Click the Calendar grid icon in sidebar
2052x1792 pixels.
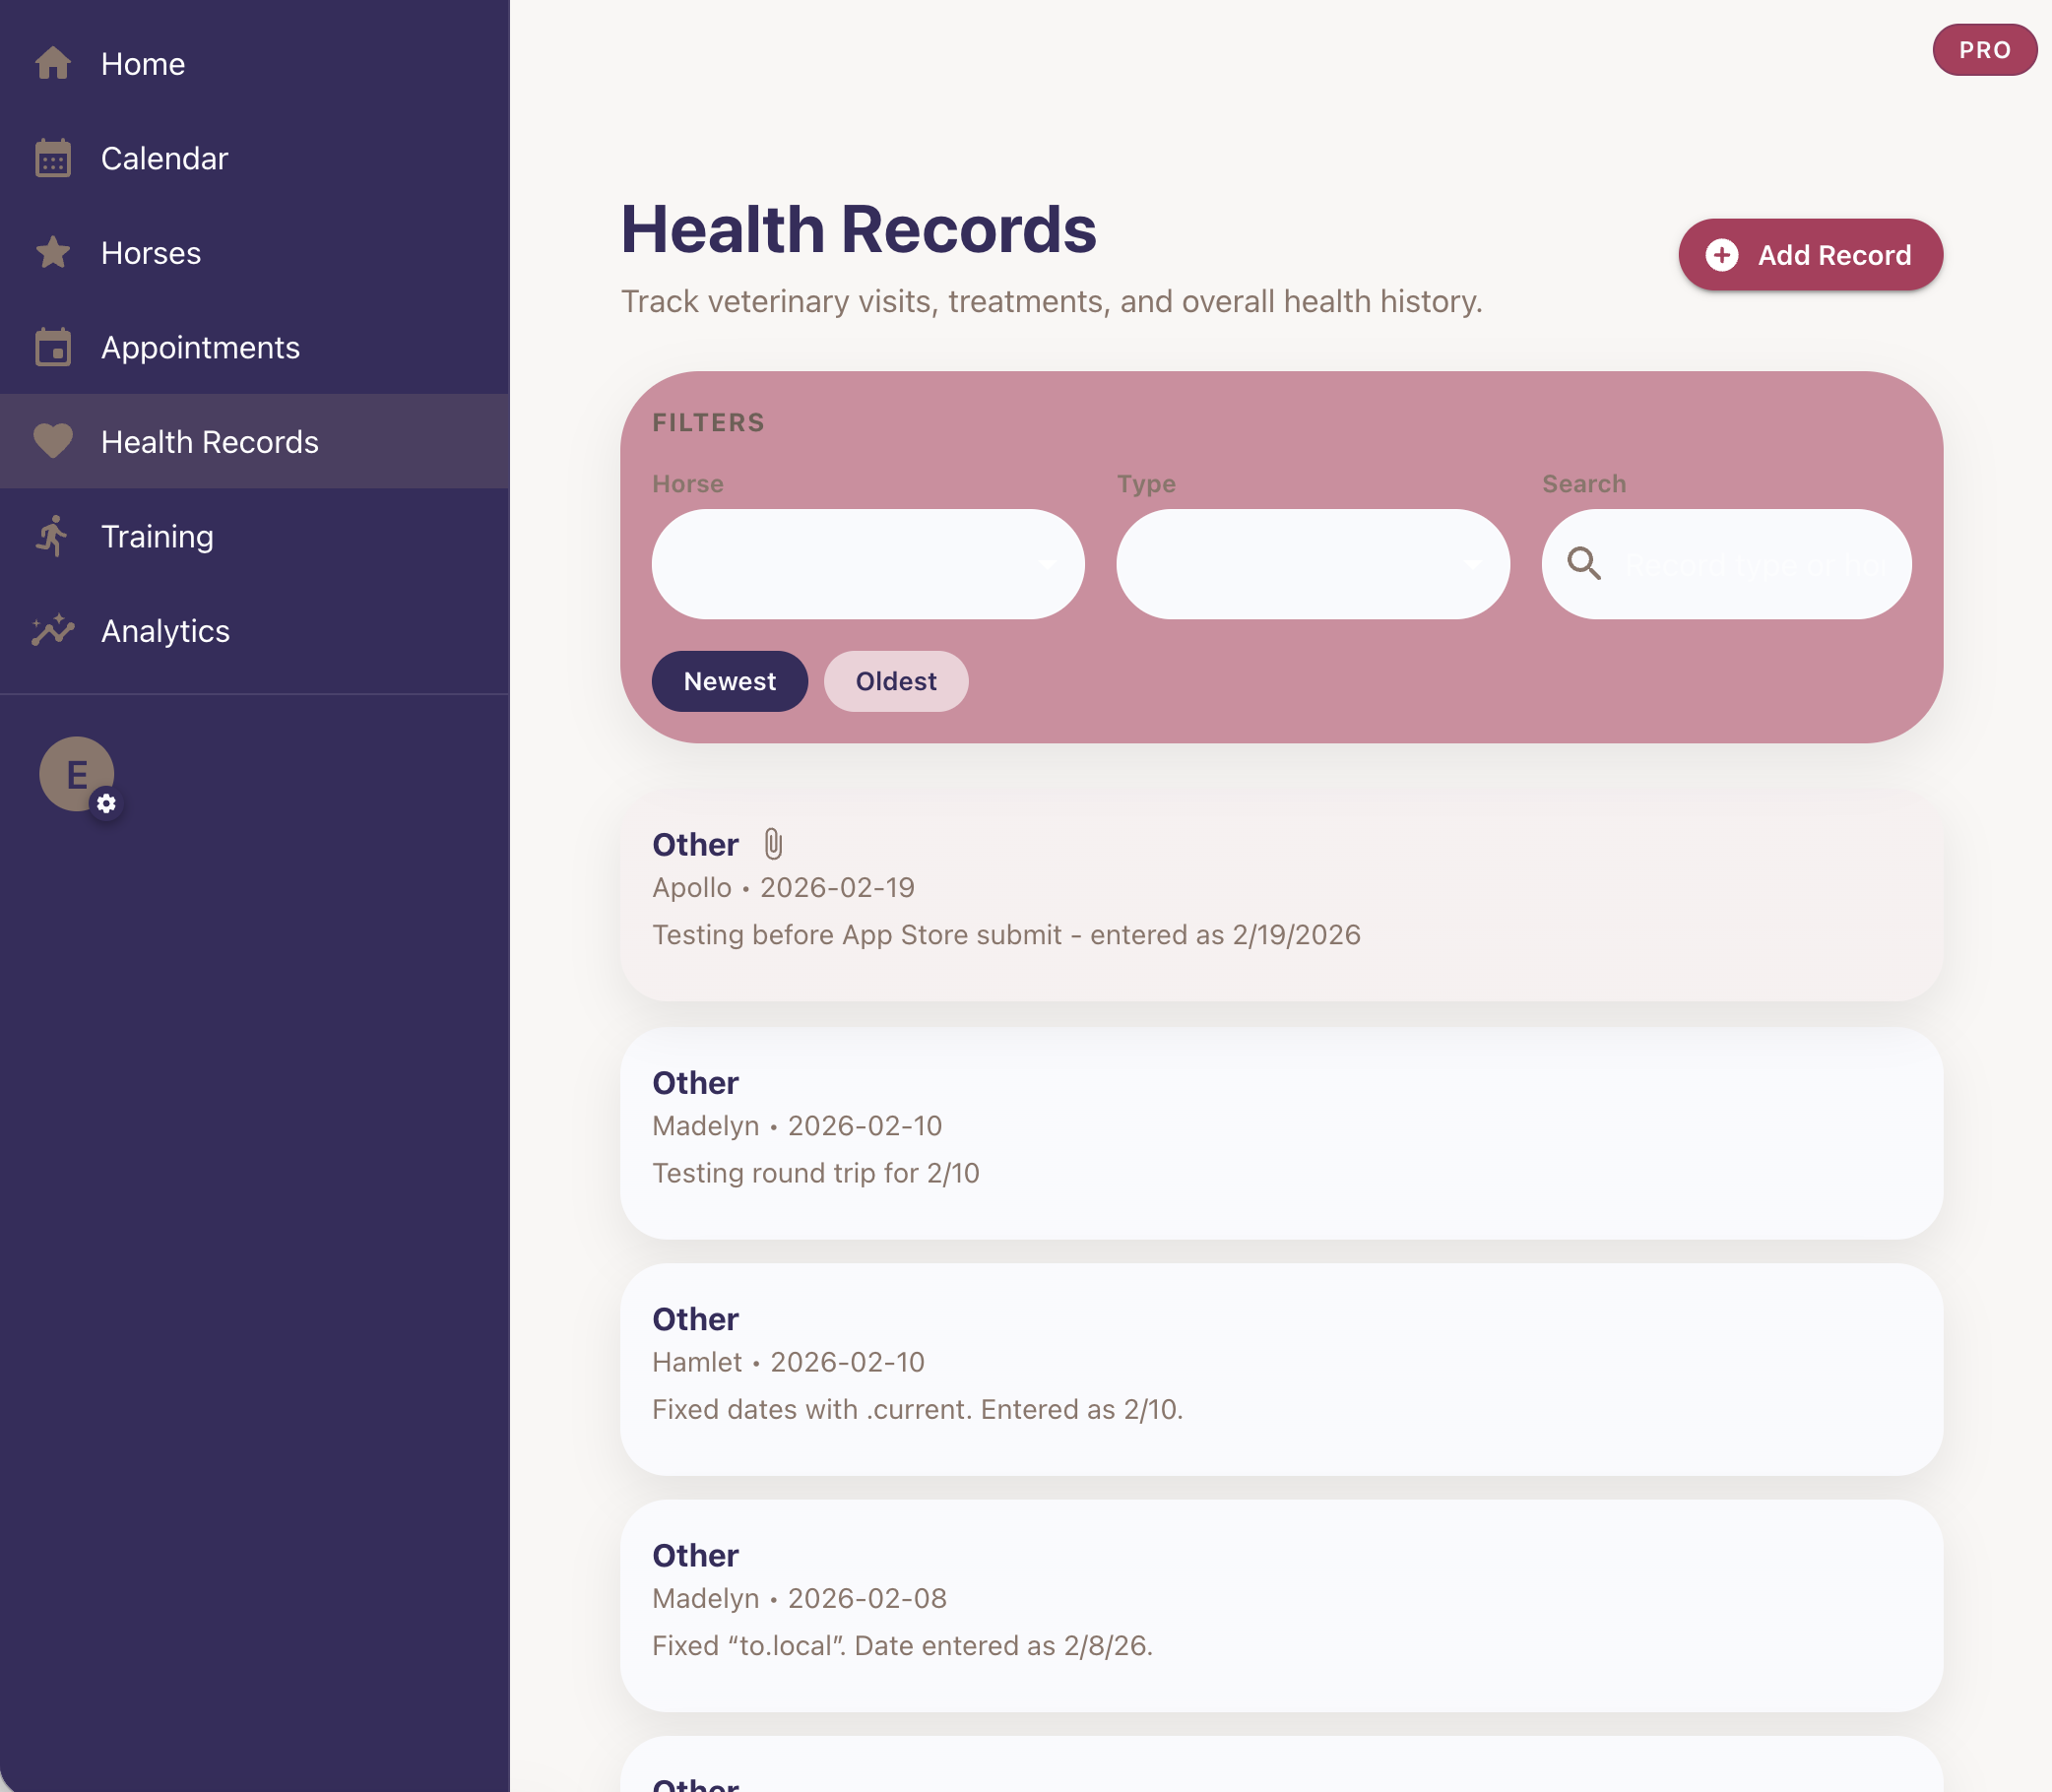53,159
